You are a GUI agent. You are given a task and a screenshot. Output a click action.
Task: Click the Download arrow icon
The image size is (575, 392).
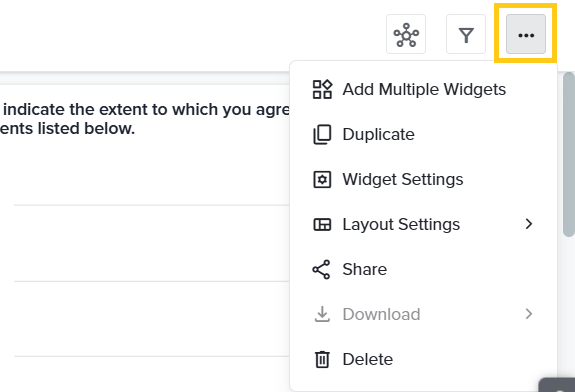point(322,314)
